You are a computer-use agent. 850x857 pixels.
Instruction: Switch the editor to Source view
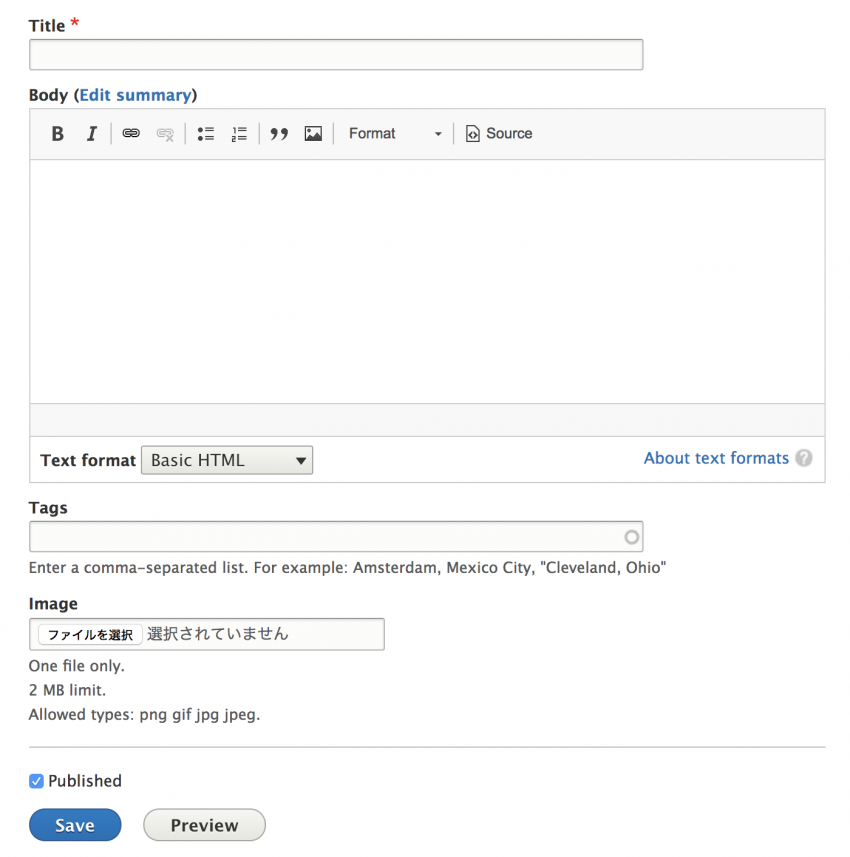(x=499, y=134)
